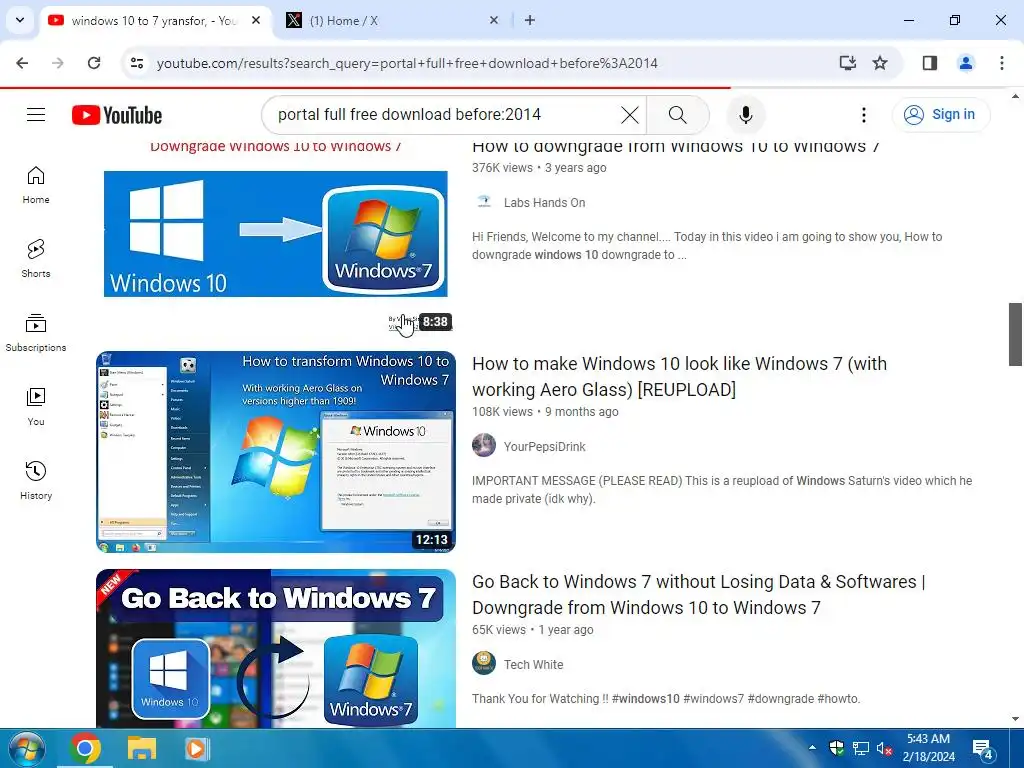Open the Labs Hands On channel name
Image resolution: width=1024 pixels, height=768 pixels.
(544, 202)
